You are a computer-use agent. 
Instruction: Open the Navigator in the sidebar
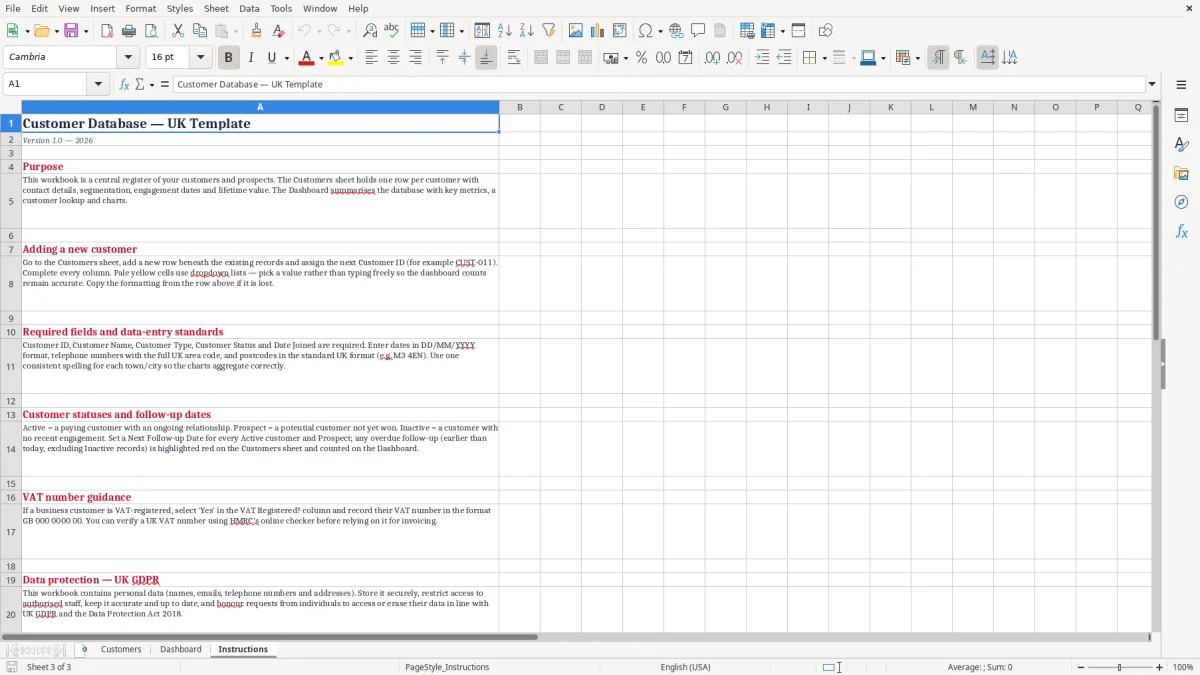tap(1181, 202)
